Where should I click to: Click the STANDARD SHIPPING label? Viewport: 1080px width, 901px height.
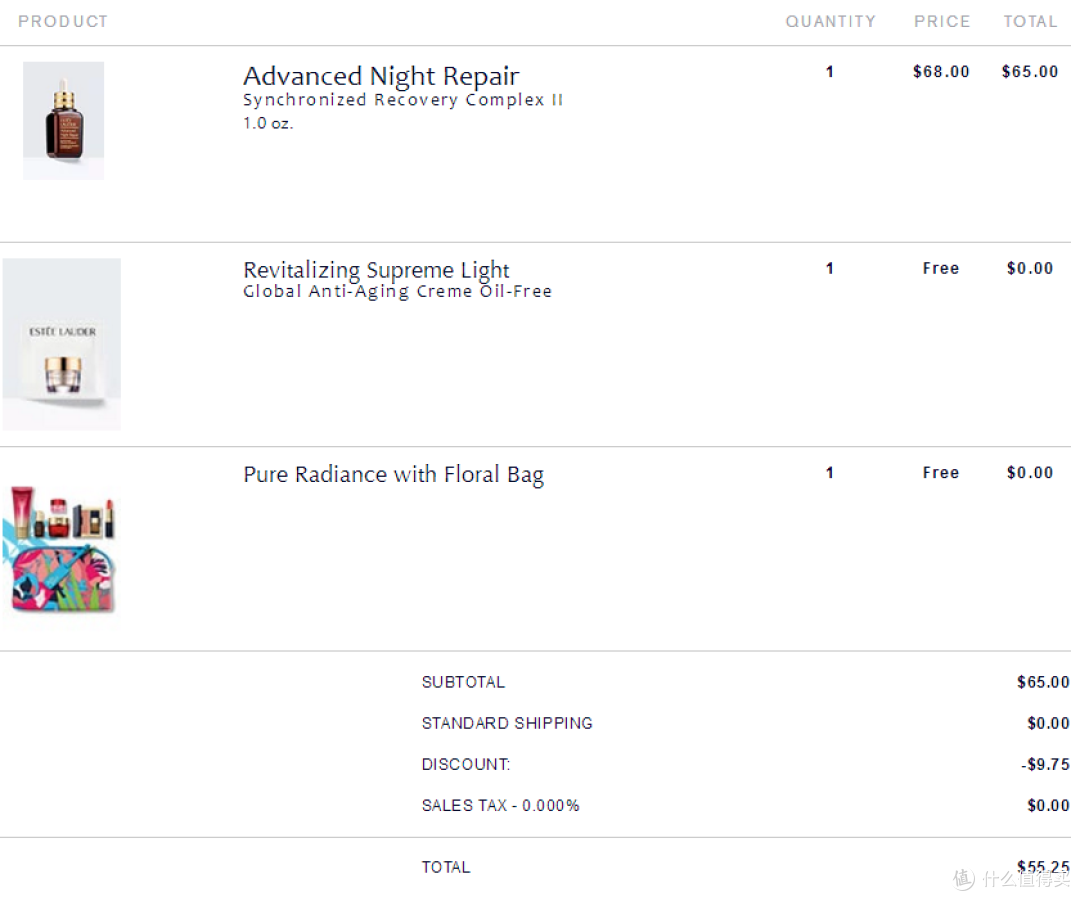(x=507, y=723)
